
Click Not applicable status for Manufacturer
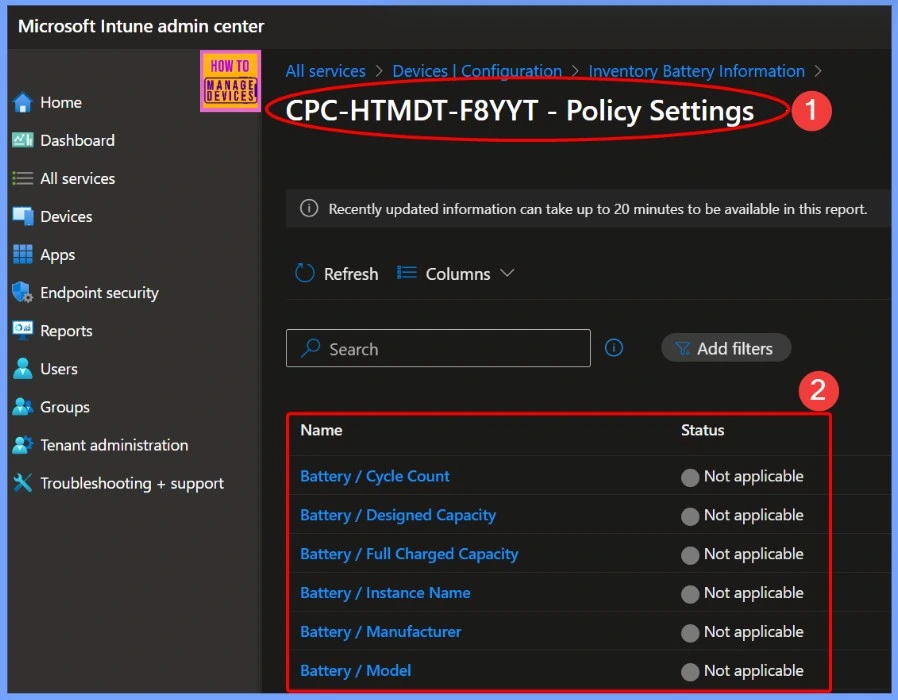[x=742, y=632]
